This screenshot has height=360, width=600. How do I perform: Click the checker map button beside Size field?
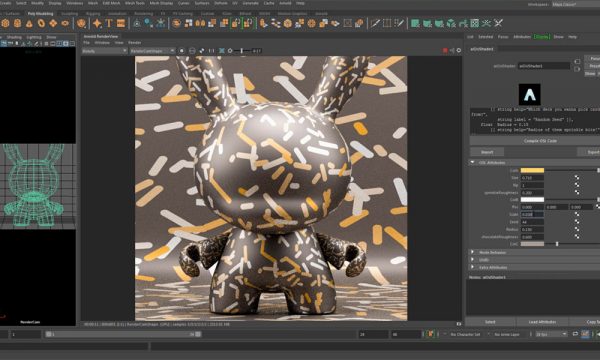pos(577,178)
